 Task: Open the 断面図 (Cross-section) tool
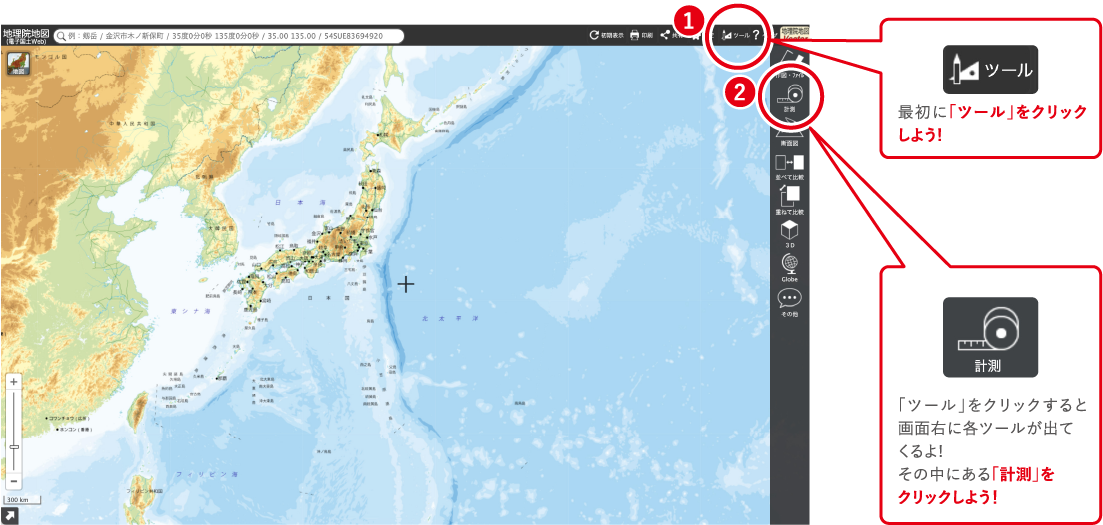[x=789, y=134]
